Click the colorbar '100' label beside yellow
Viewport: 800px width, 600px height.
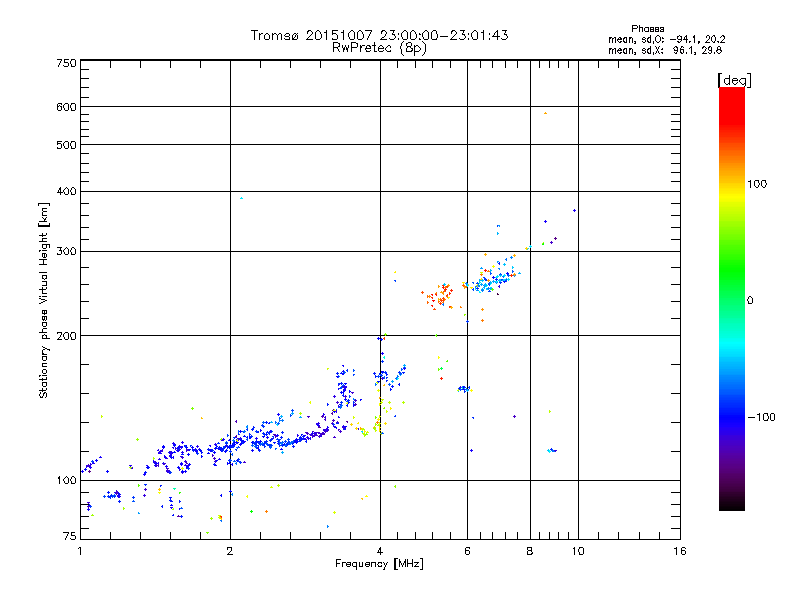click(757, 184)
